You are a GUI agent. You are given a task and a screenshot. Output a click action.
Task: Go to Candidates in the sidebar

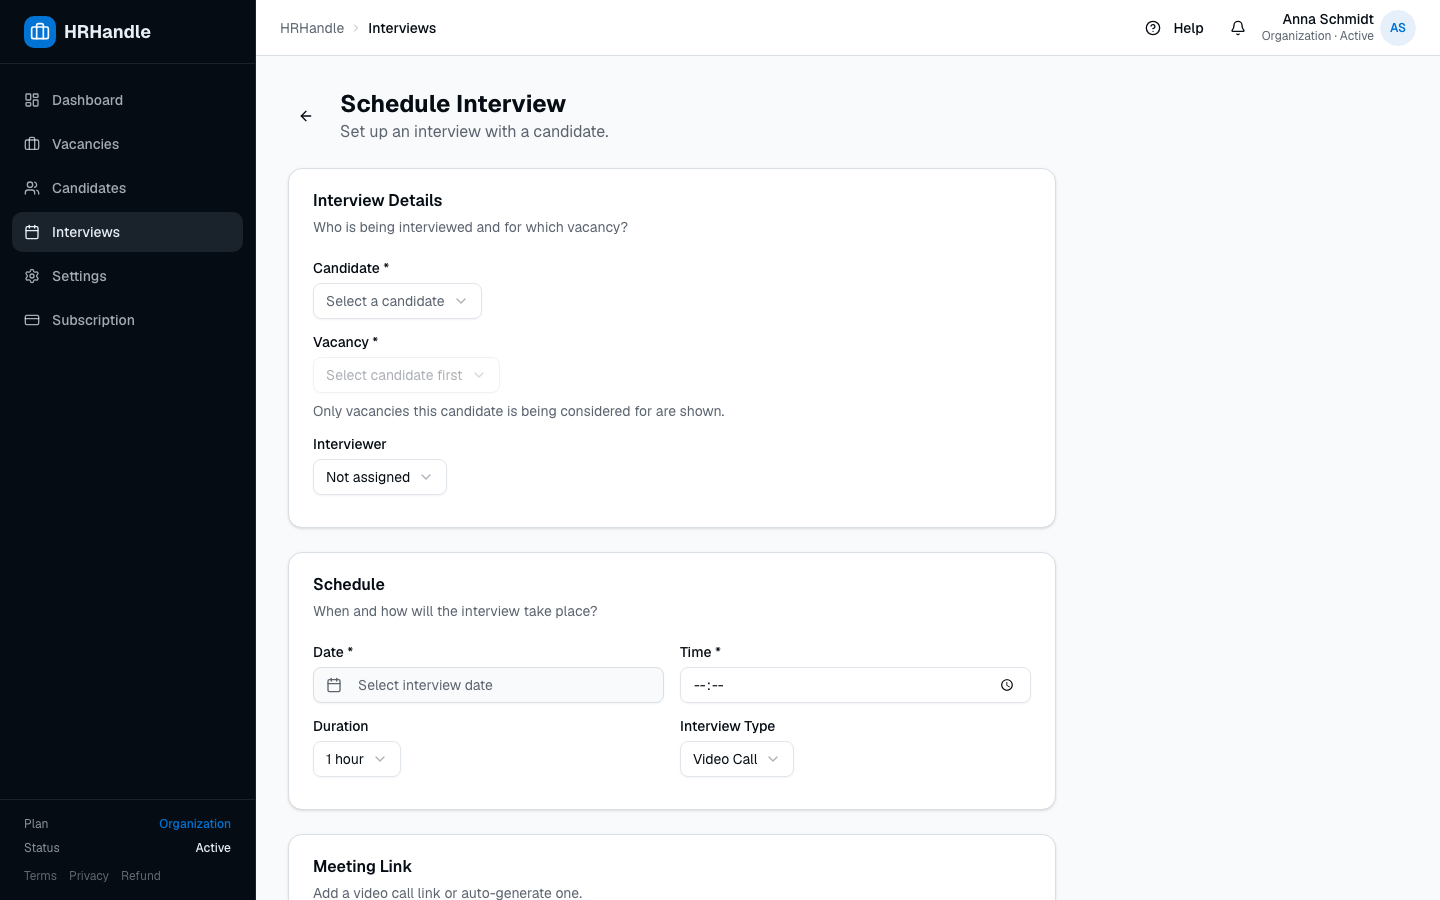127,188
